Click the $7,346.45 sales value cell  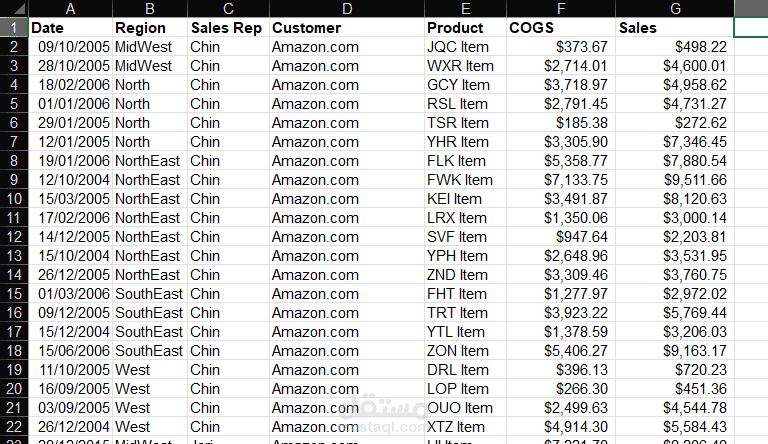coord(675,142)
